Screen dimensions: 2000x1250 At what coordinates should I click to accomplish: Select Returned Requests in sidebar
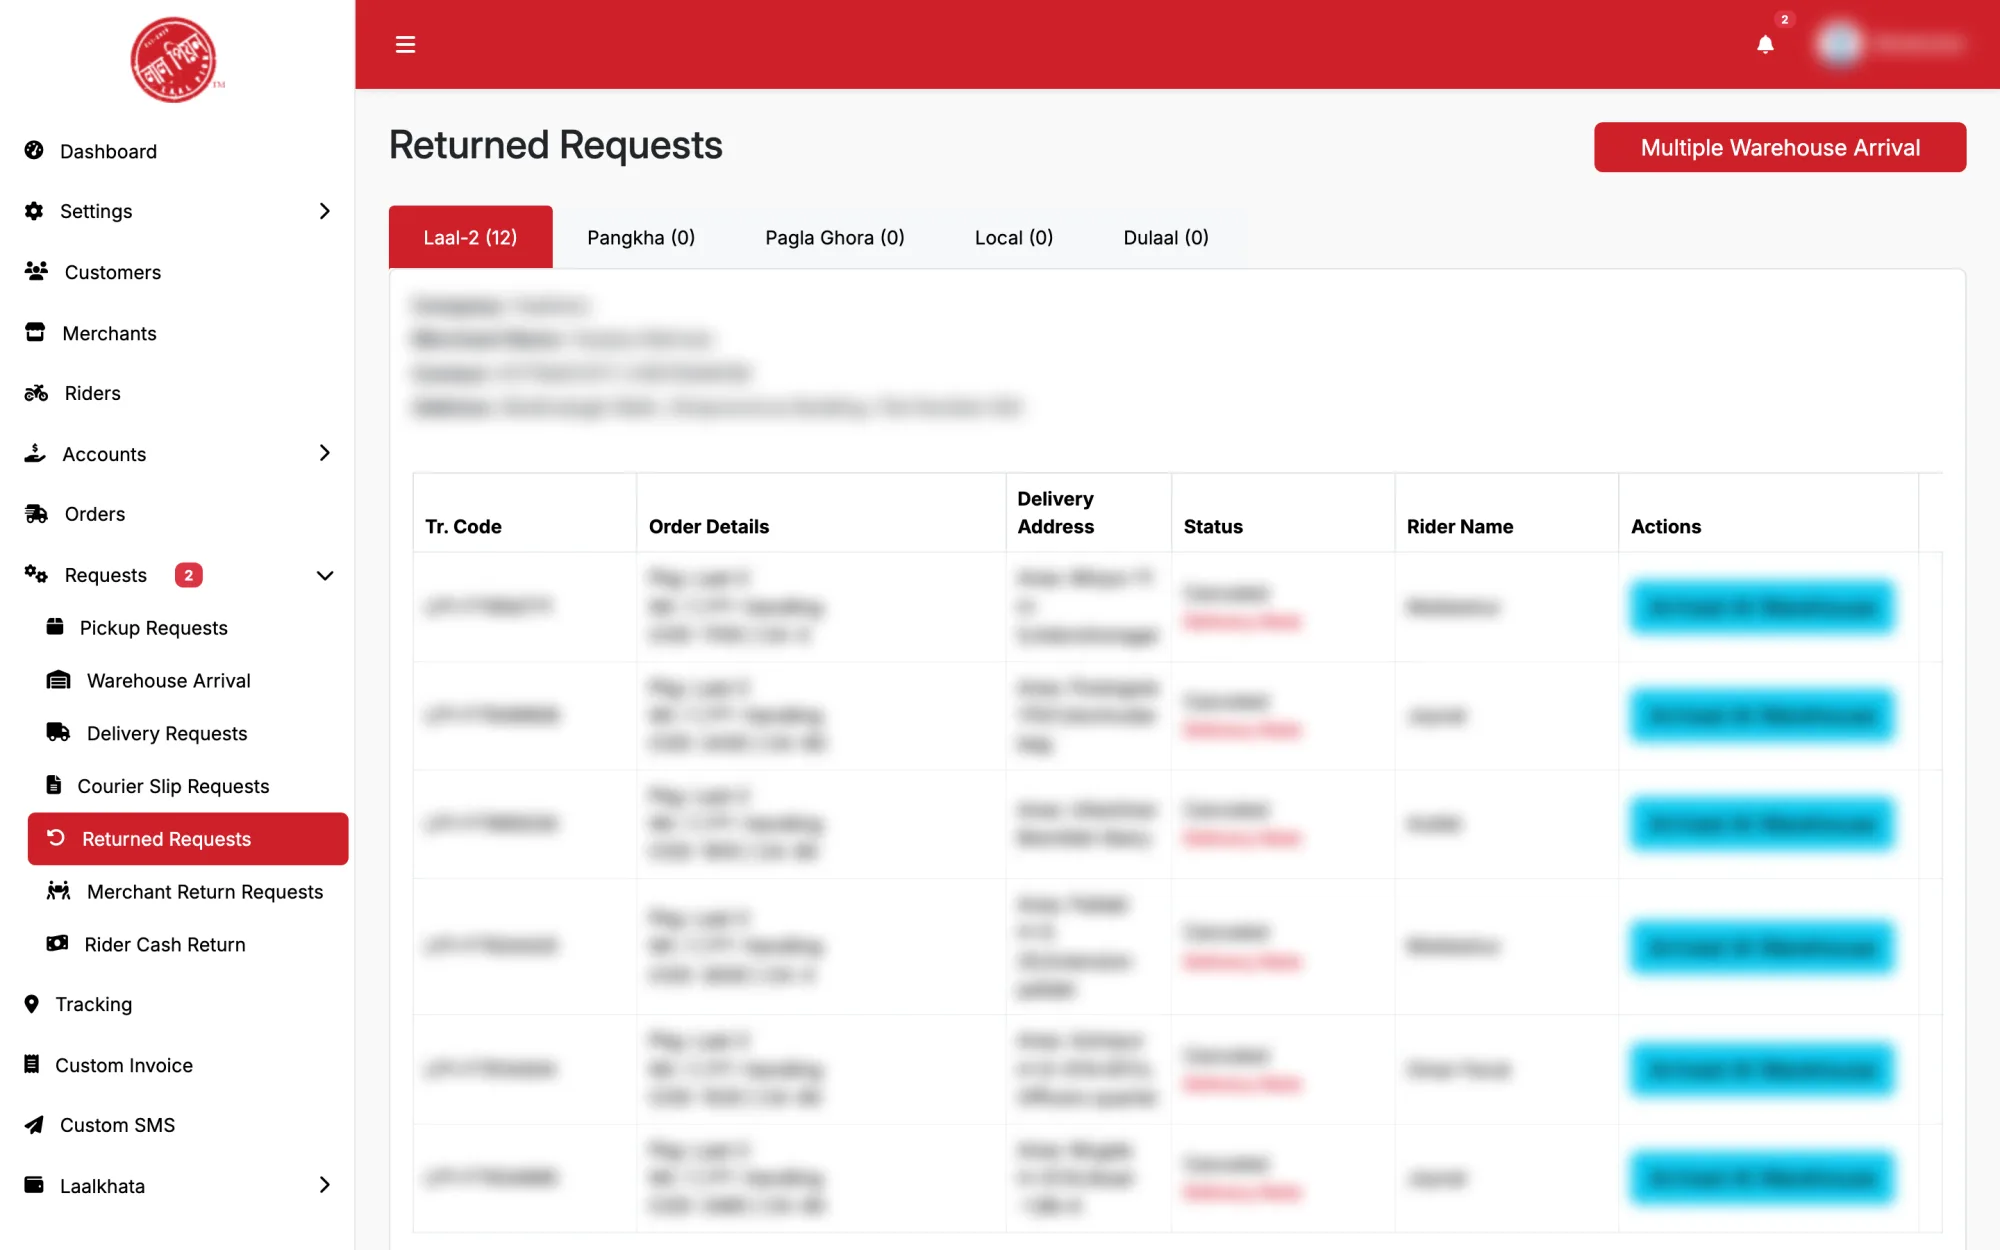click(x=188, y=839)
